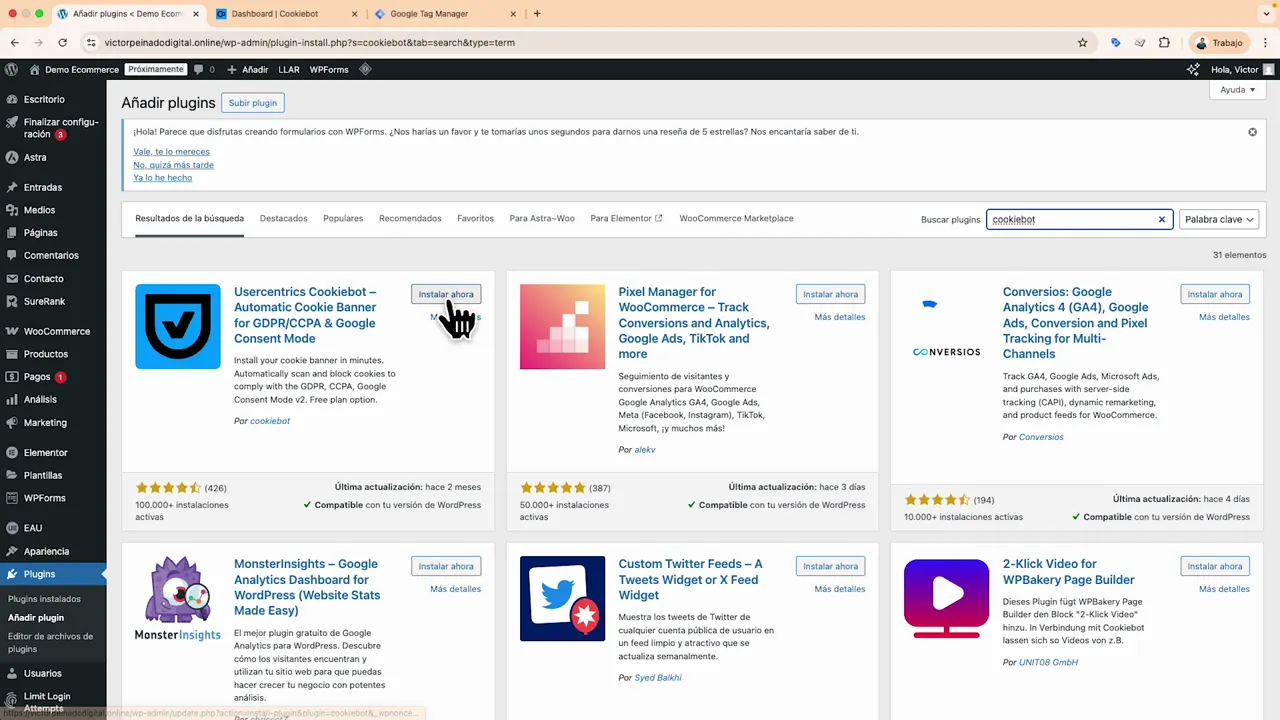The height and width of the screenshot is (720, 1280).
Task: Open the Chrome extensions puzzle icon
Action: coord(1164,43)
